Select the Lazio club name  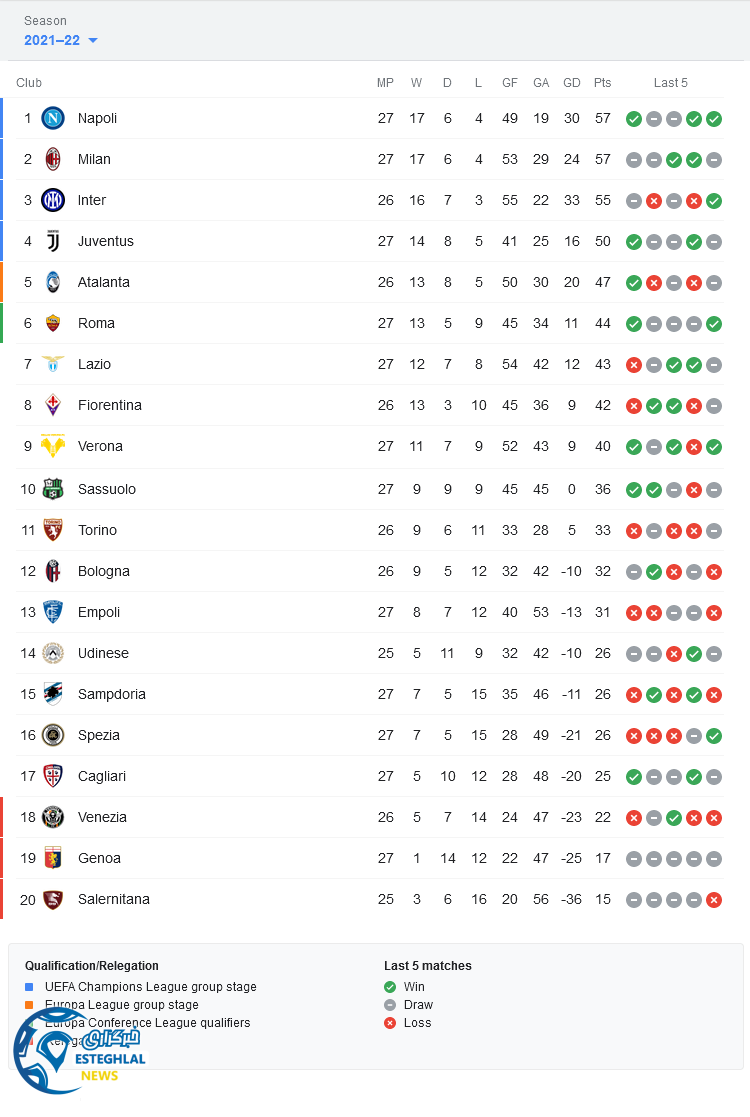point(94,364)
